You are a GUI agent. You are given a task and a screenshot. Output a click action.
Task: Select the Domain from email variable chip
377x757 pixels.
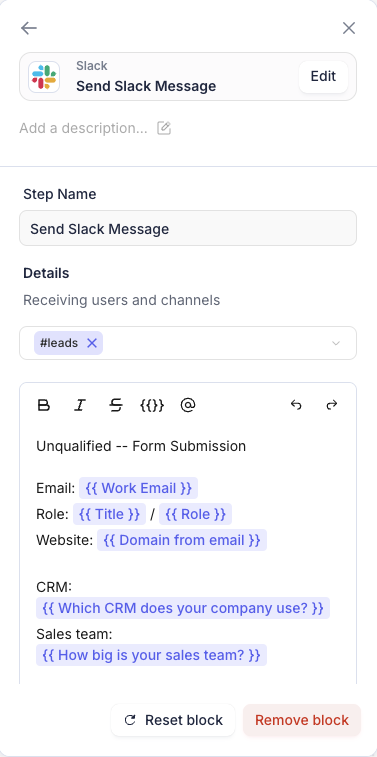tap(182, 540)
